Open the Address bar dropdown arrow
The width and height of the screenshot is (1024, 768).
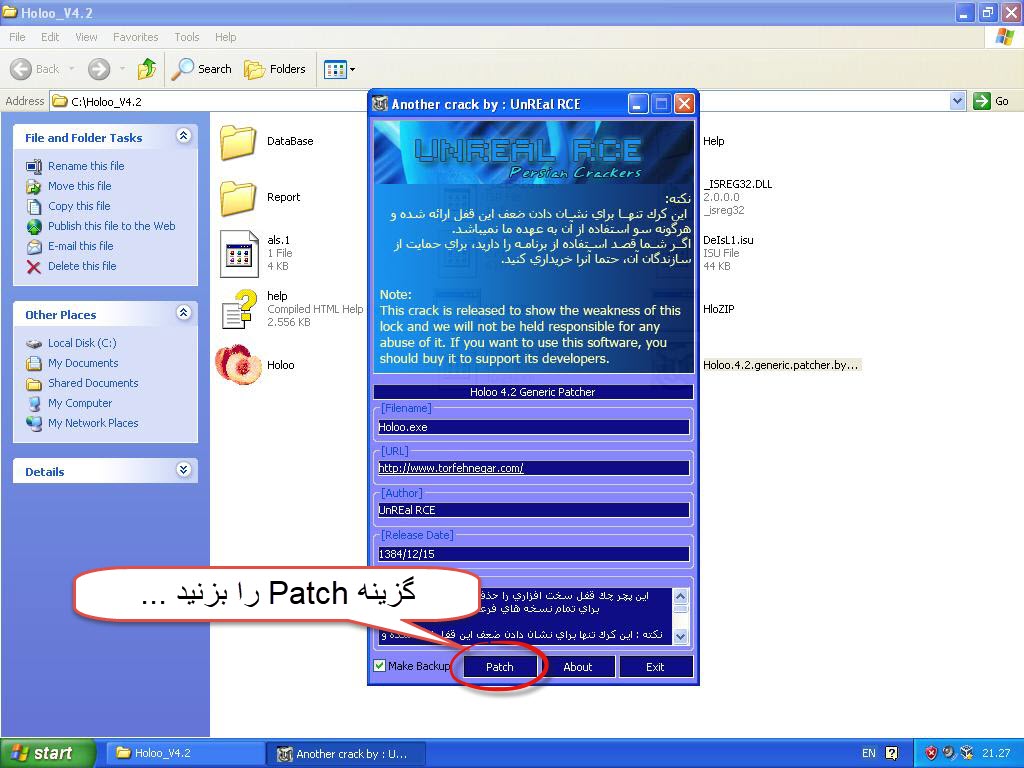pyautogui.click(x=957, y=101)
